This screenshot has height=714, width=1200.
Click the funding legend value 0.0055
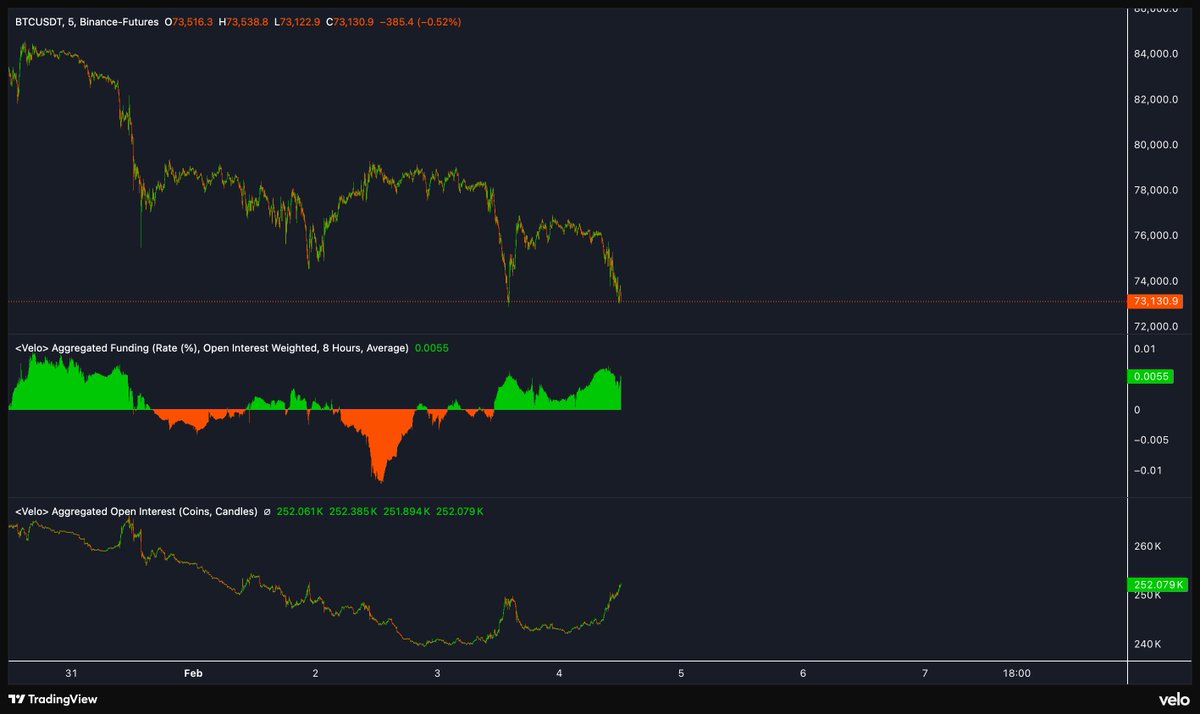(430, 348)
